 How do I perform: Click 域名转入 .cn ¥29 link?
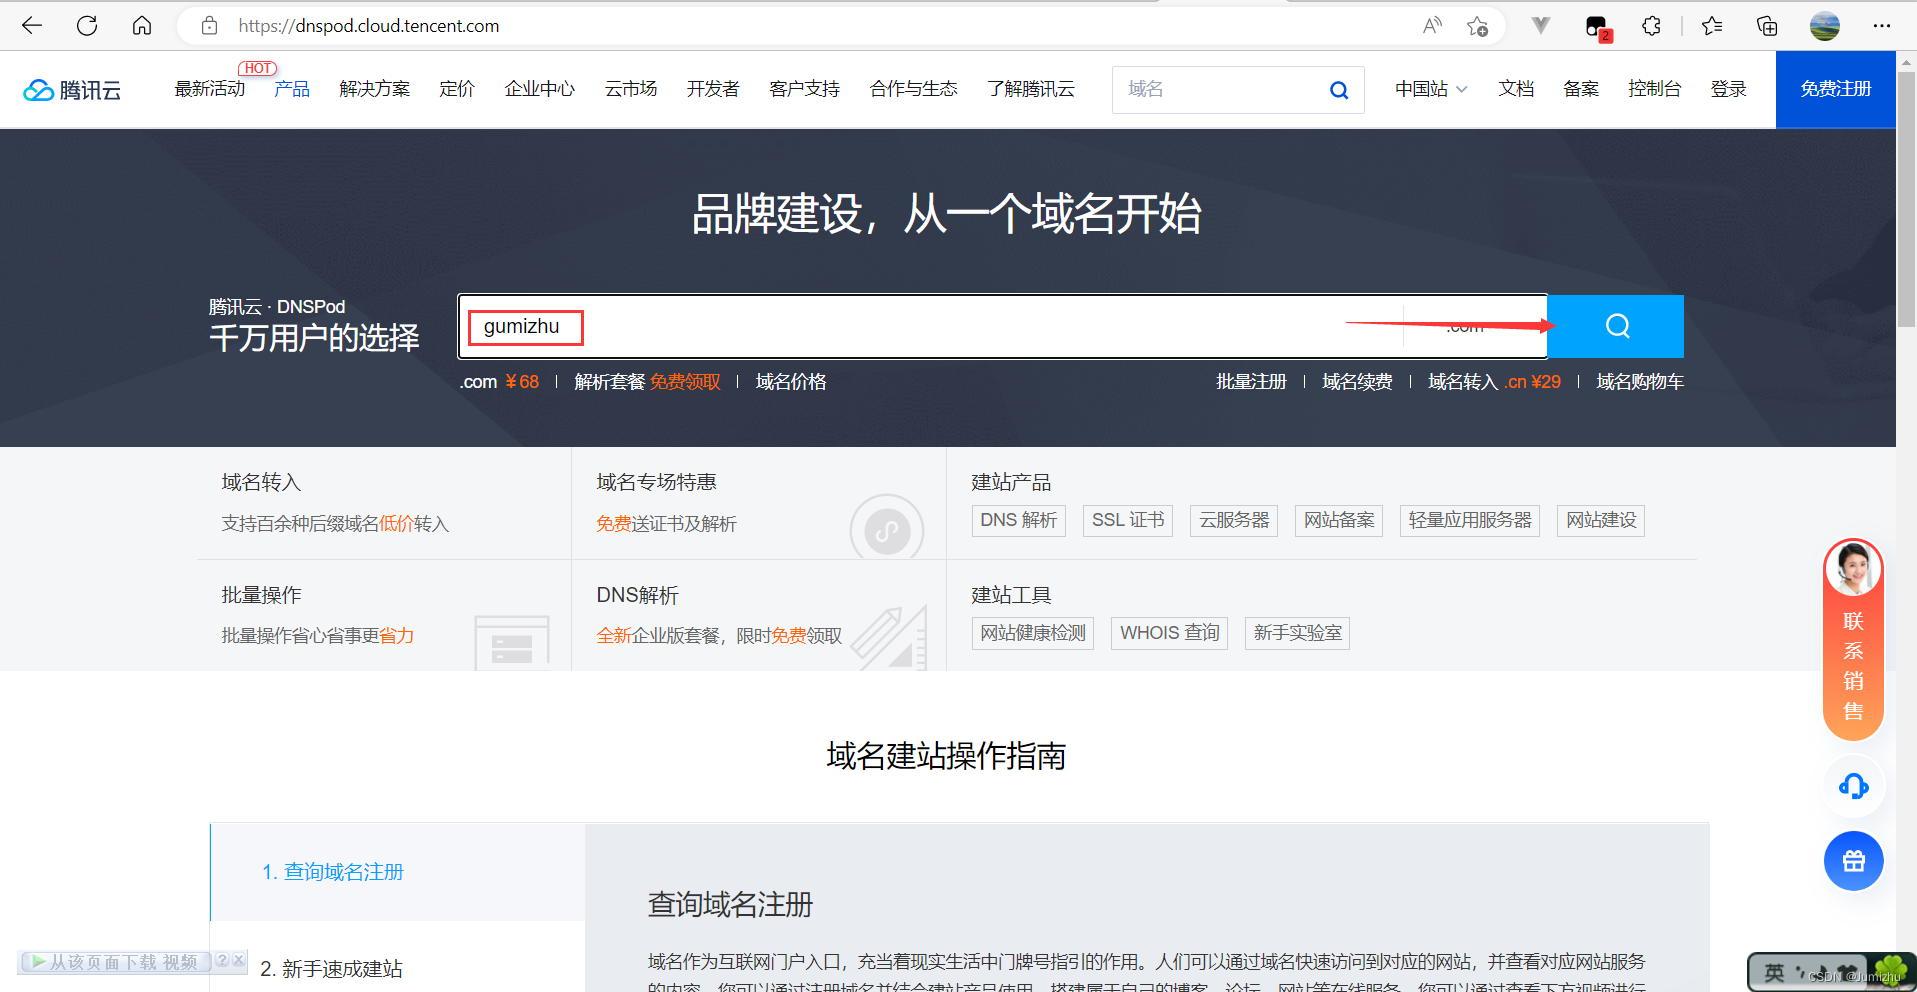1494,382
